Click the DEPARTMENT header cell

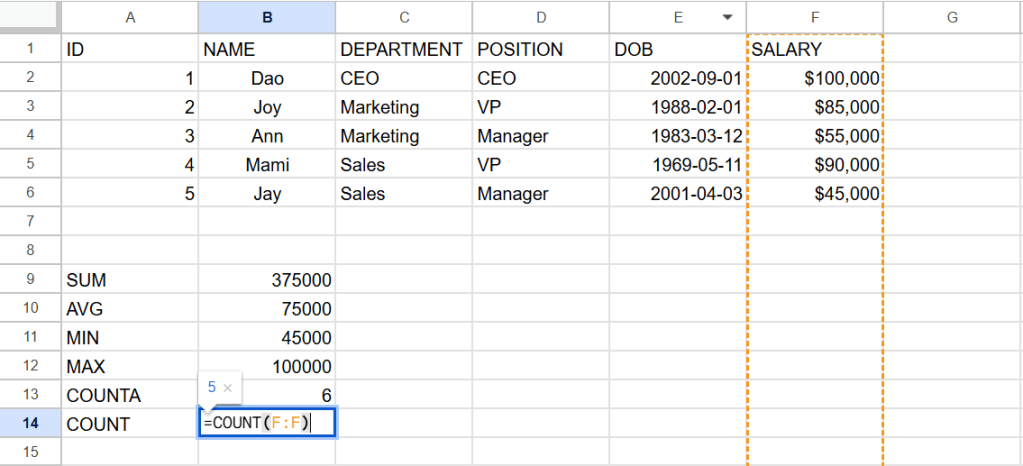403,49
